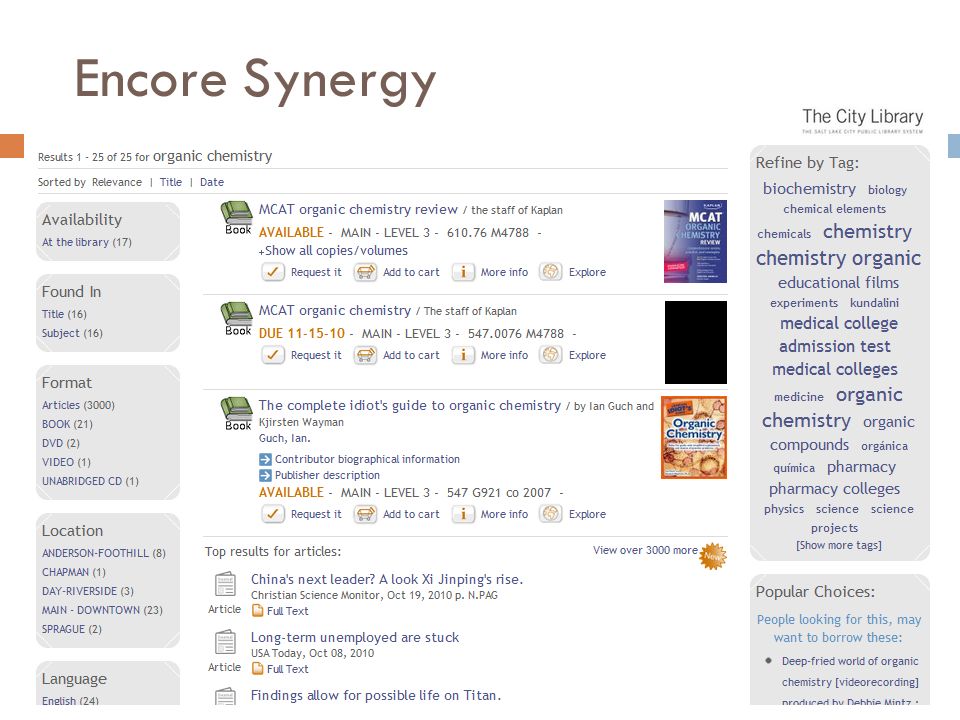Viewport: 960px width, 720px height.
Task: Click the Add to cart icon for the complete idiot's guide
Action: tap(365, 514)
